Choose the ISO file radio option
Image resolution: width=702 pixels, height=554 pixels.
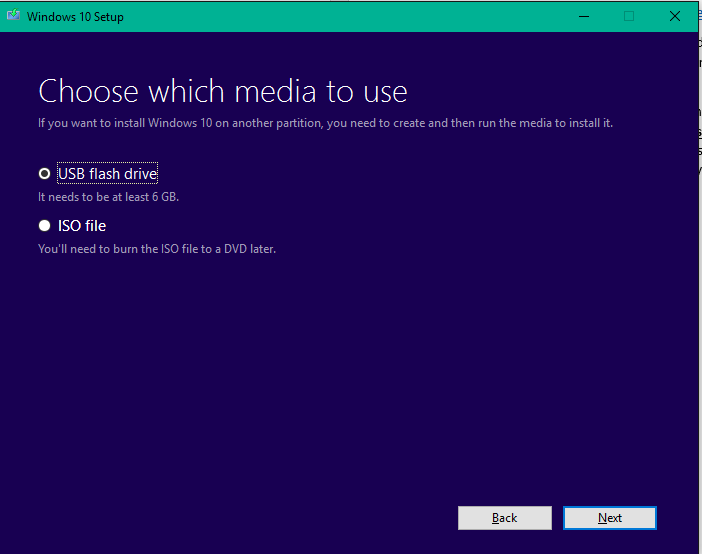point(44,225)
